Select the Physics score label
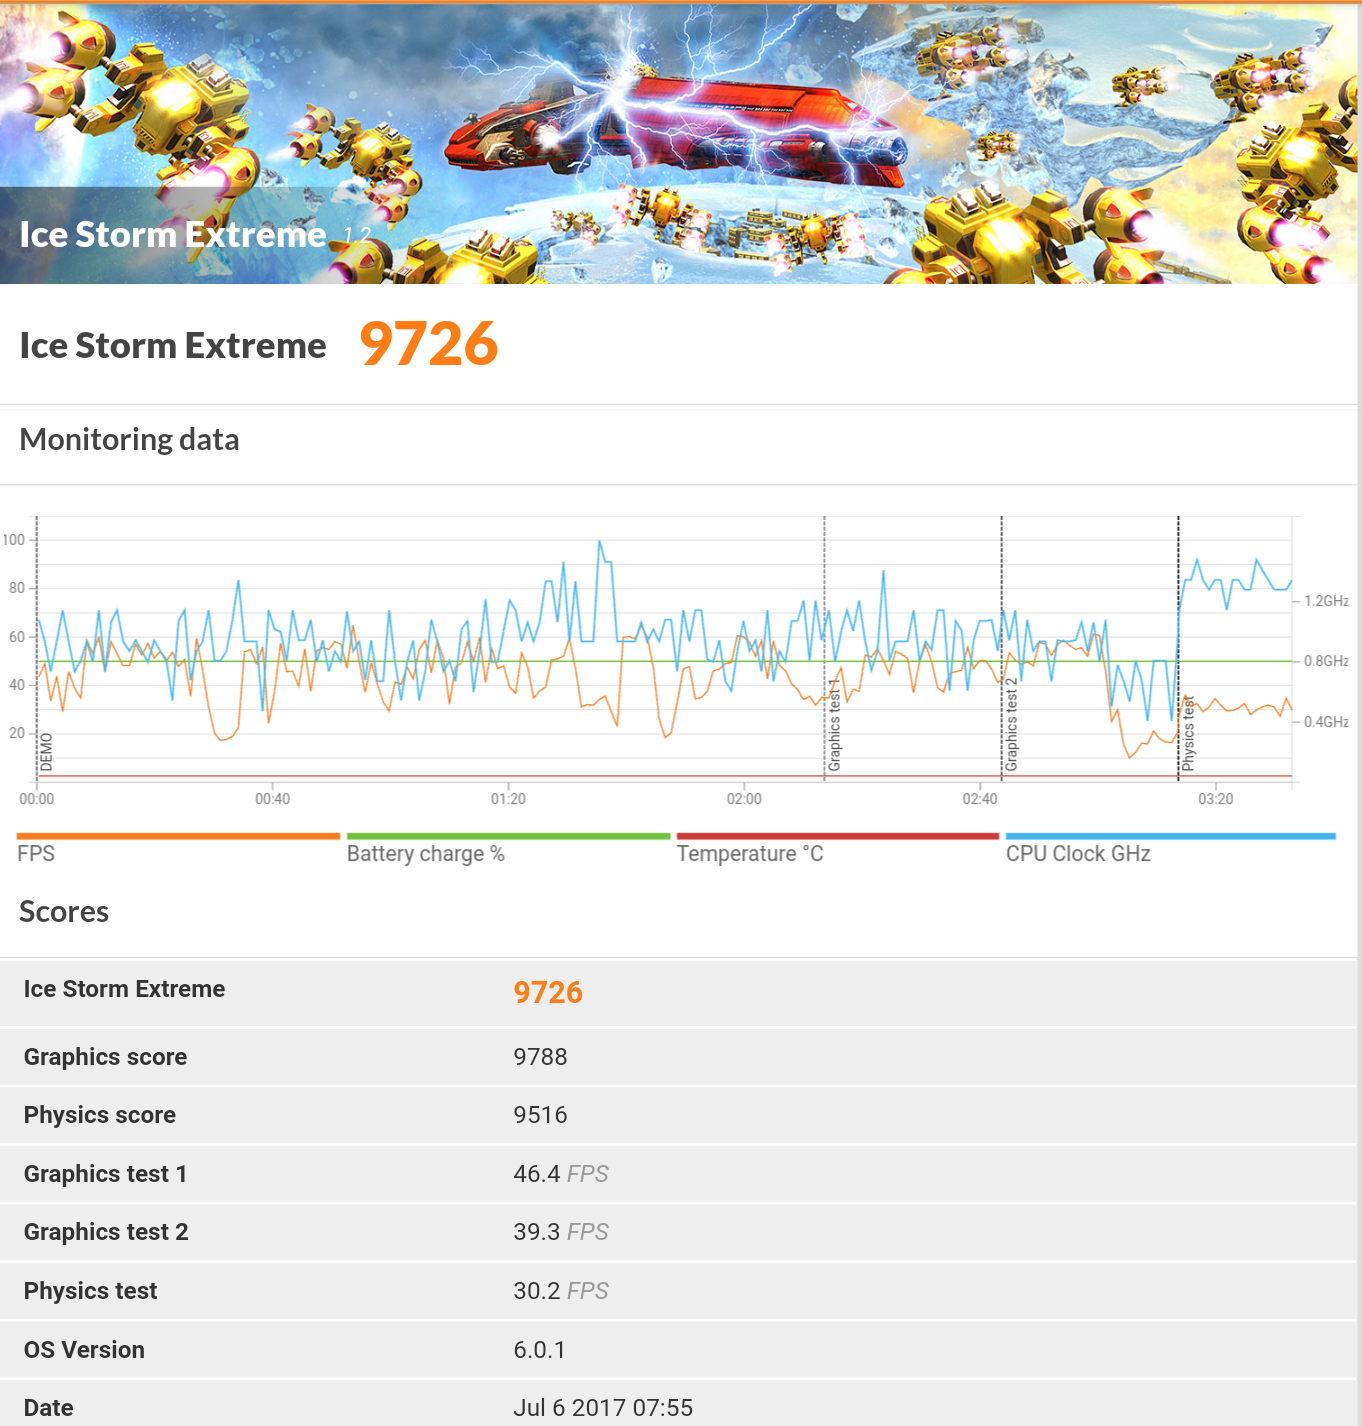The image size is (1362, 1426). [100, 1115]
